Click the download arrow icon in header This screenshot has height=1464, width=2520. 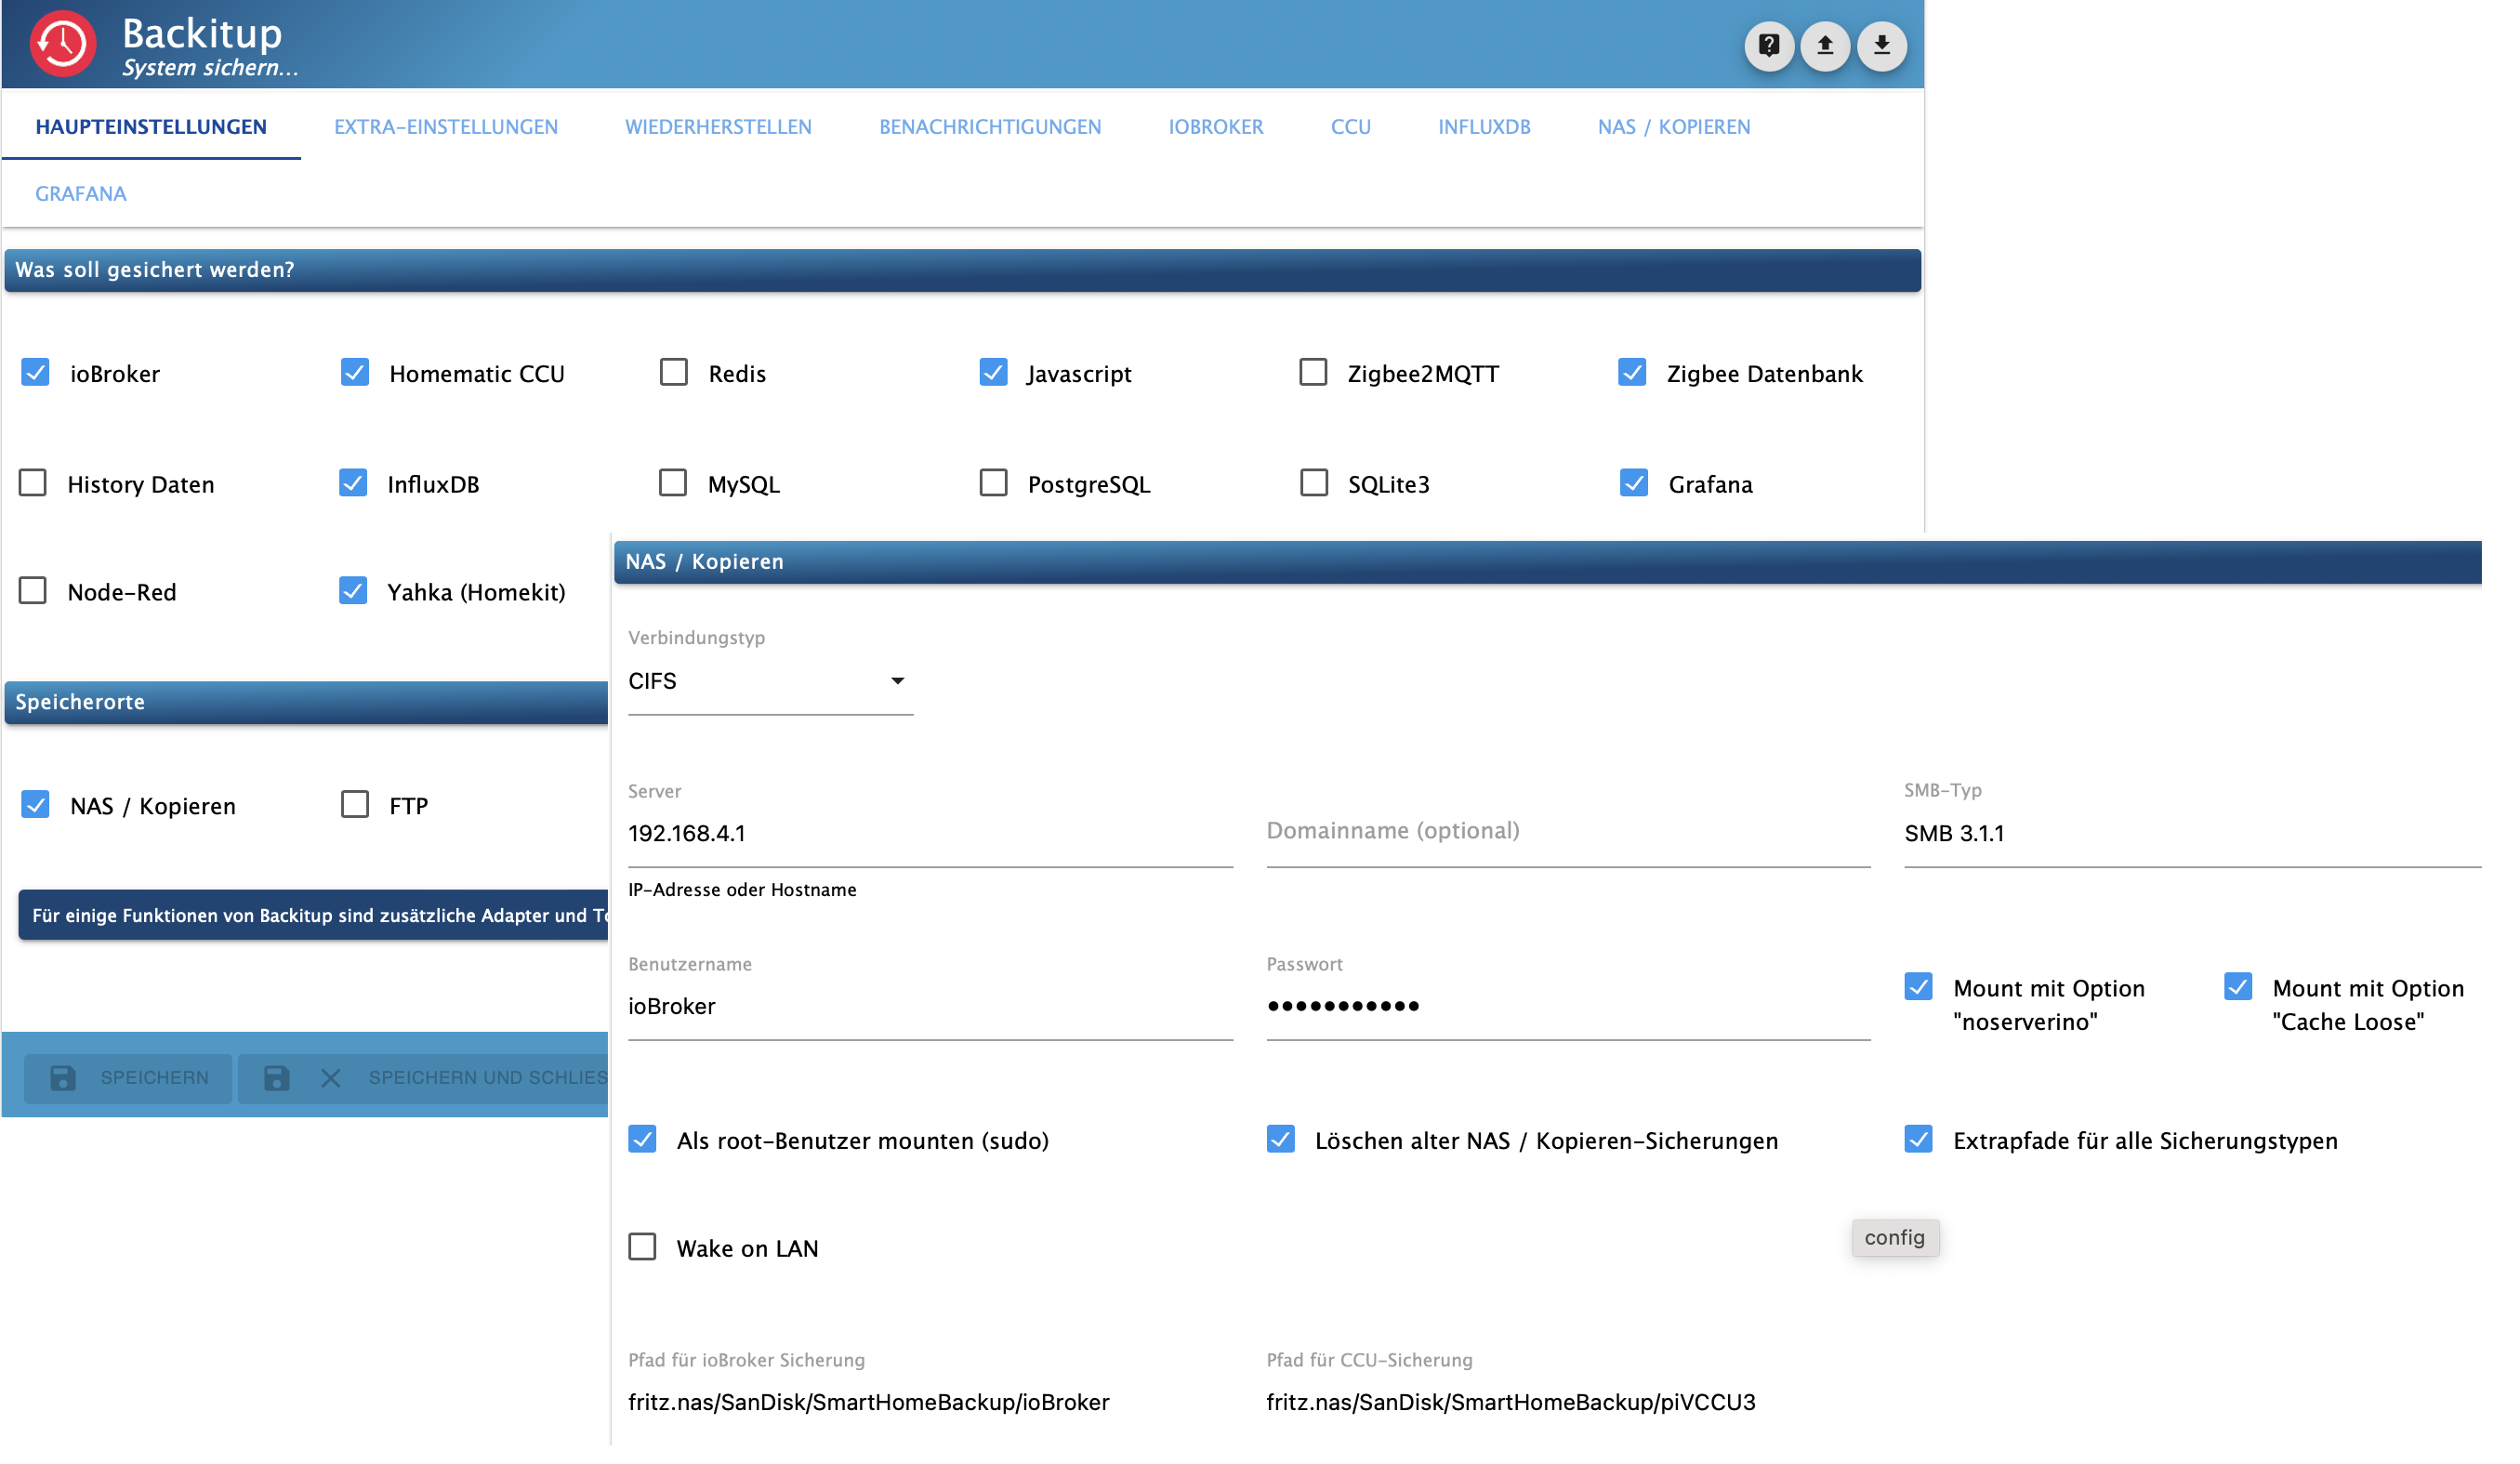(1881, 45)
